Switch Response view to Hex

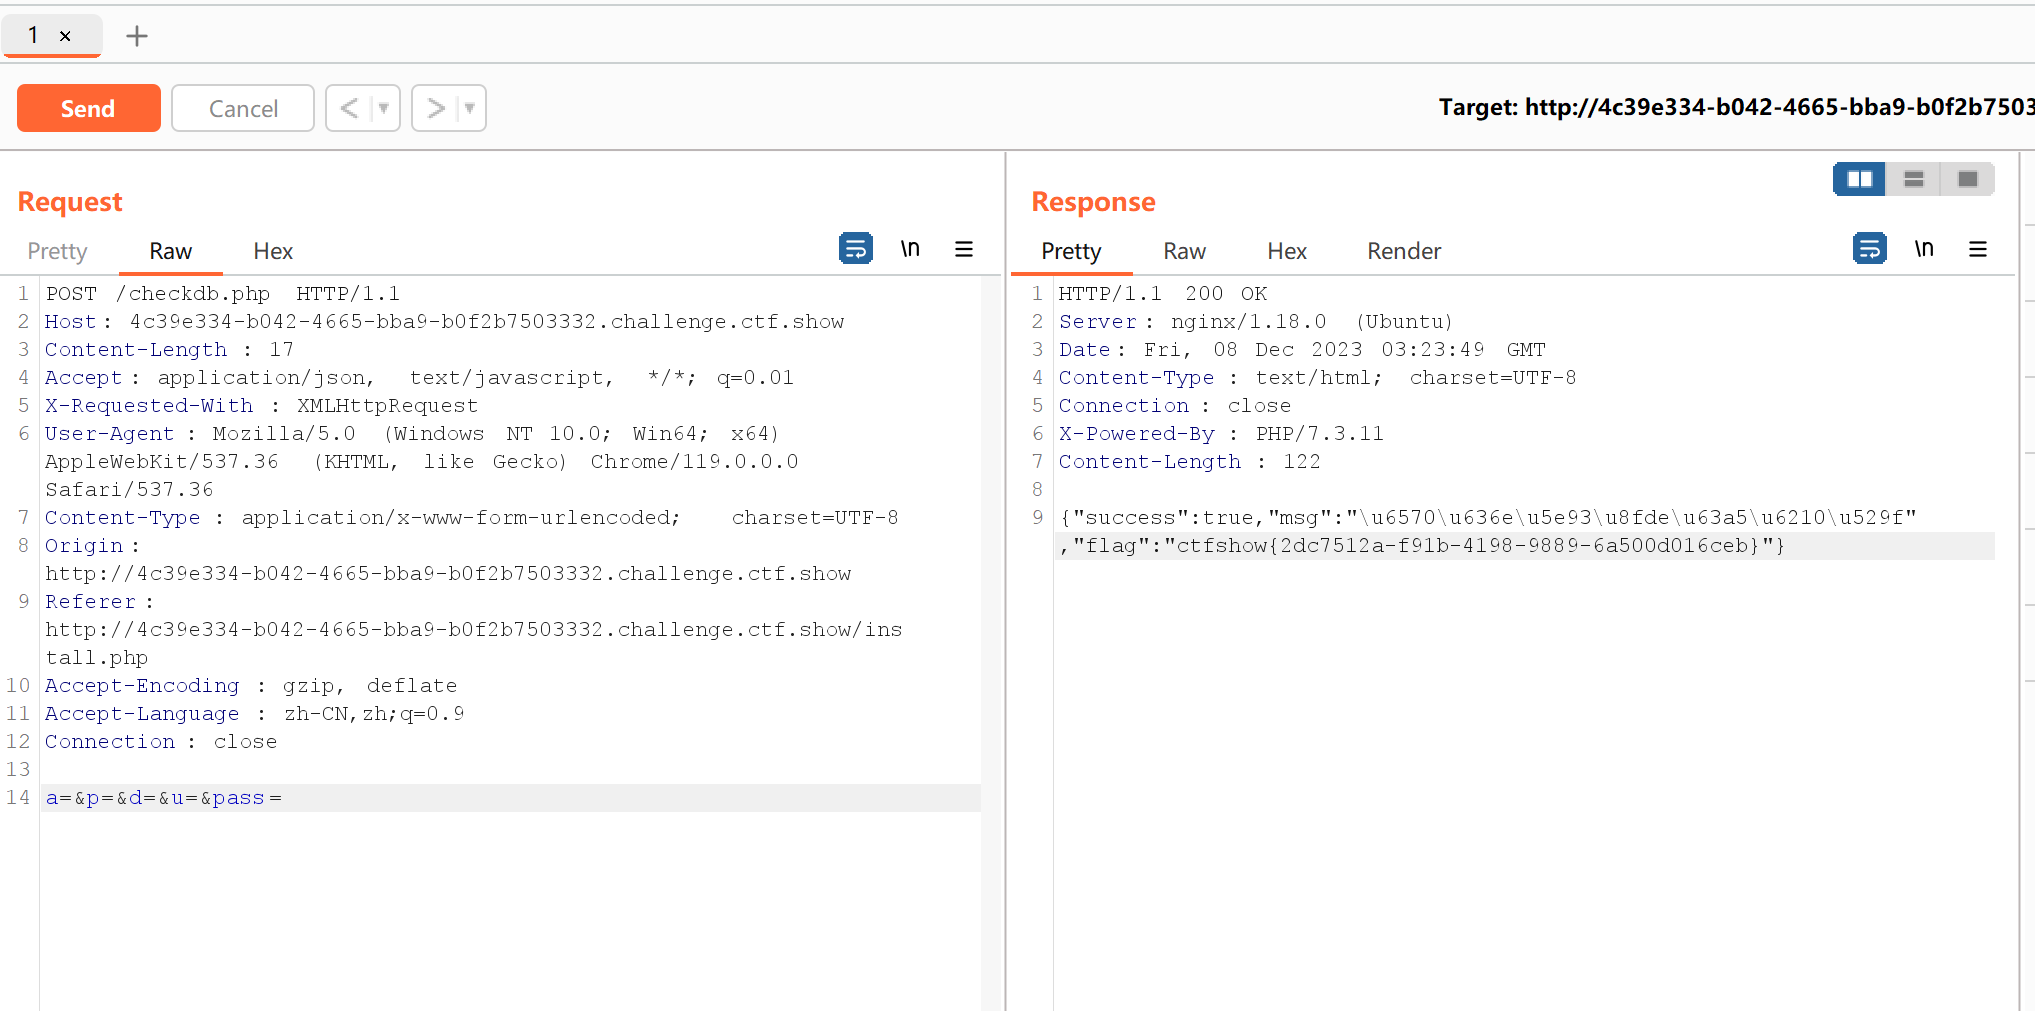click(1287, 251)
